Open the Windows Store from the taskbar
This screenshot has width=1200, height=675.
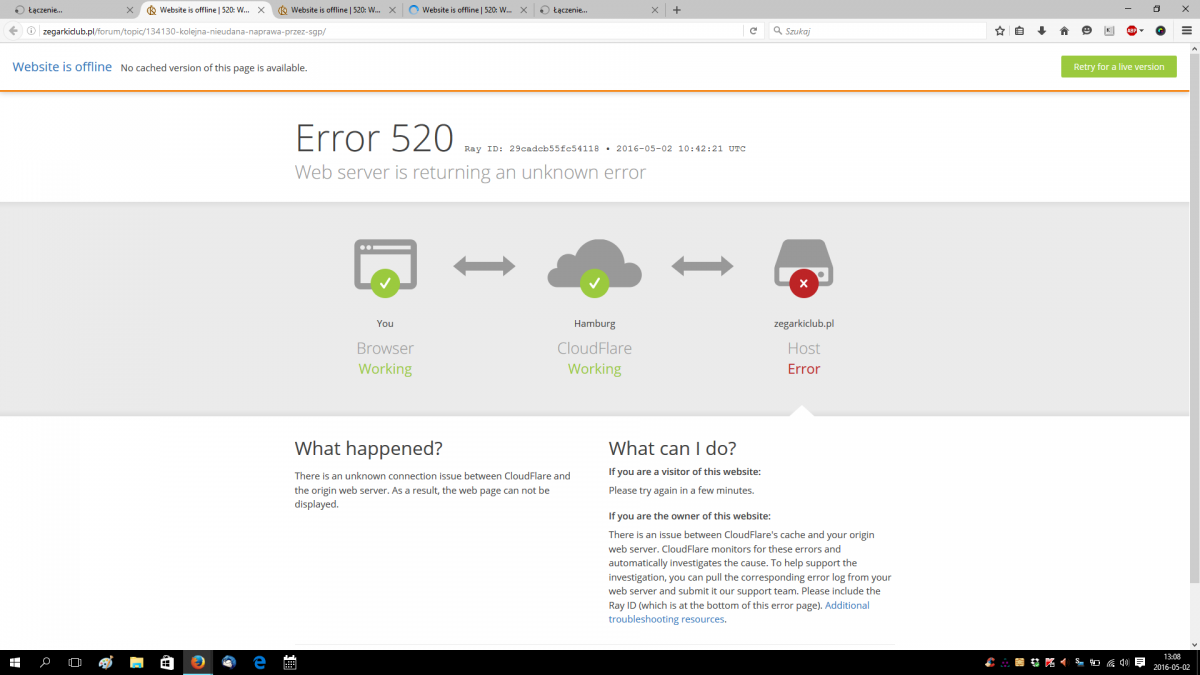click(x=167, y=662)
